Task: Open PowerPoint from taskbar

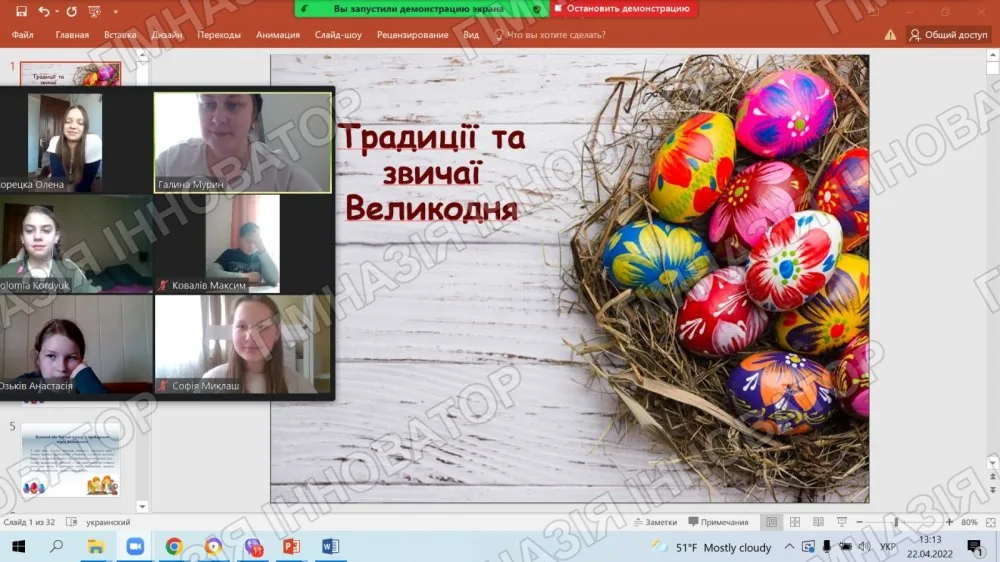Action: click(x=291, y=547)
